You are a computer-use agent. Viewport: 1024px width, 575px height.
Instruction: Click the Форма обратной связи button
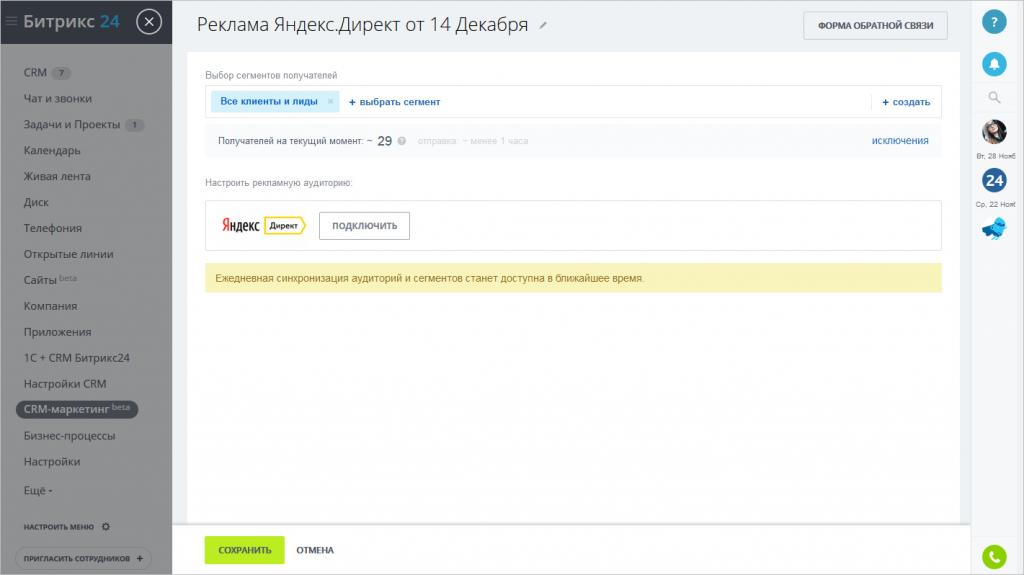point(875,25)
